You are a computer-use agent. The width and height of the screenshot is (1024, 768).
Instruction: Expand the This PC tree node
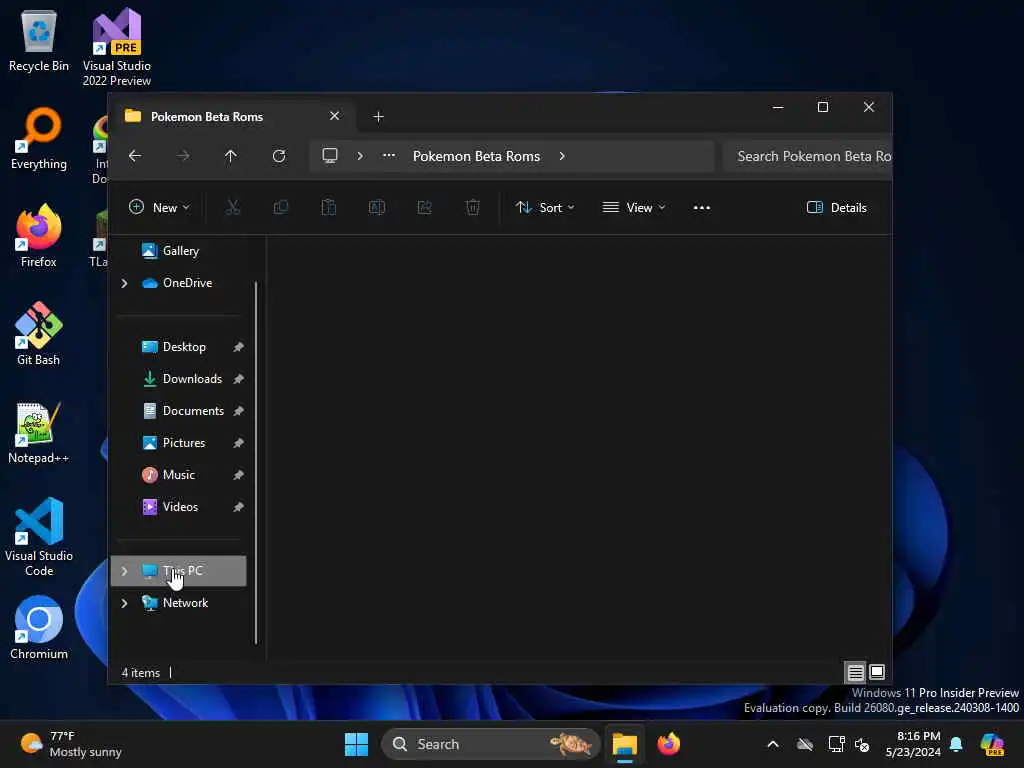point(124,571)
